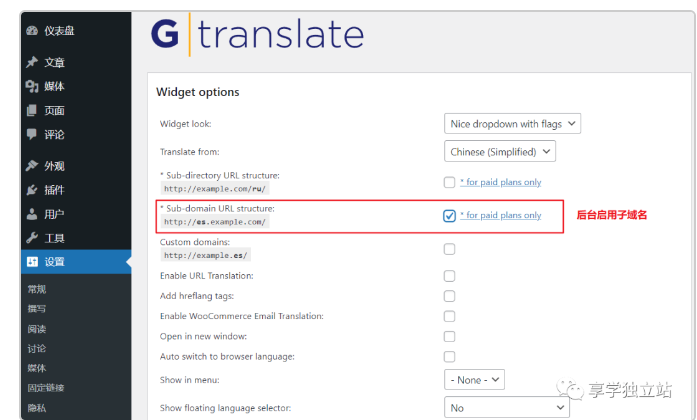Click the Posts pushpin icon
The width and height of the screenshot is (697, 420).
pyautogui.click(x=32, y=62)
